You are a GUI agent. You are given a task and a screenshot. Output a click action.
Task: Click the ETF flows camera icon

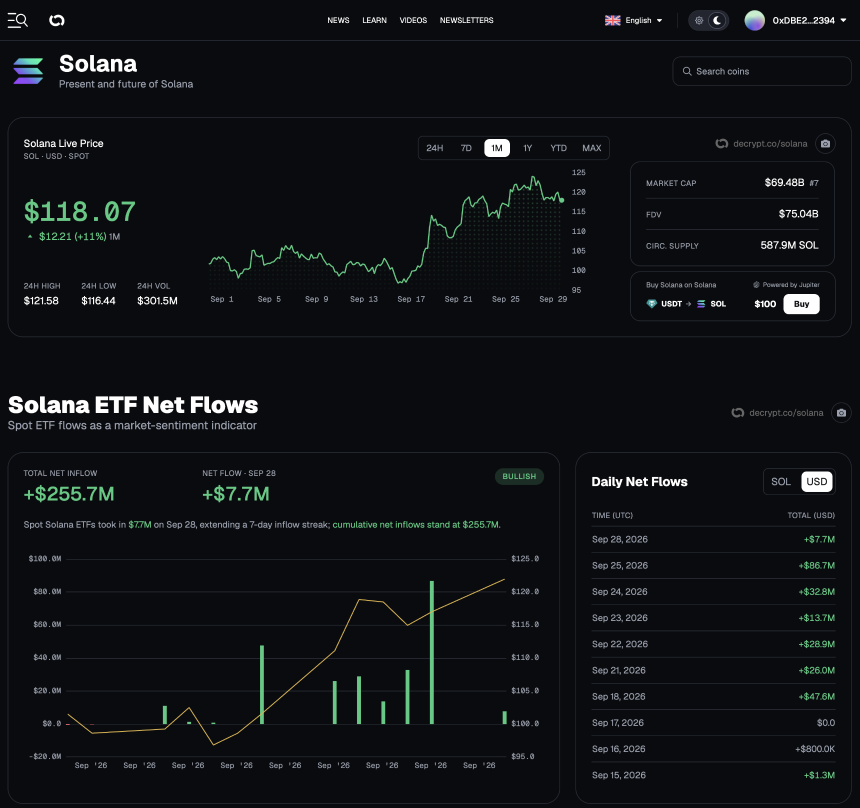(x=841, y=413)
